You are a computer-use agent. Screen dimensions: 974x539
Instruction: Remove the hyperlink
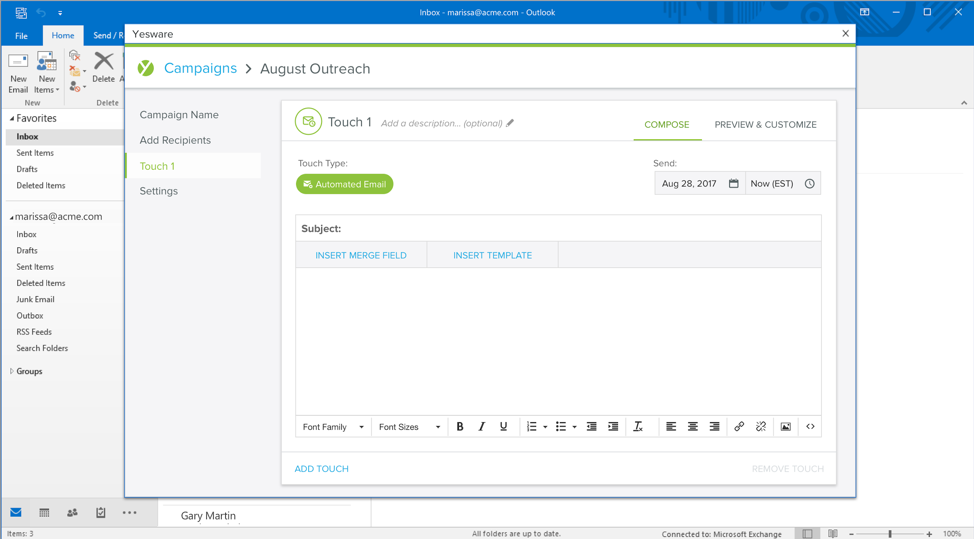(761, 427)
